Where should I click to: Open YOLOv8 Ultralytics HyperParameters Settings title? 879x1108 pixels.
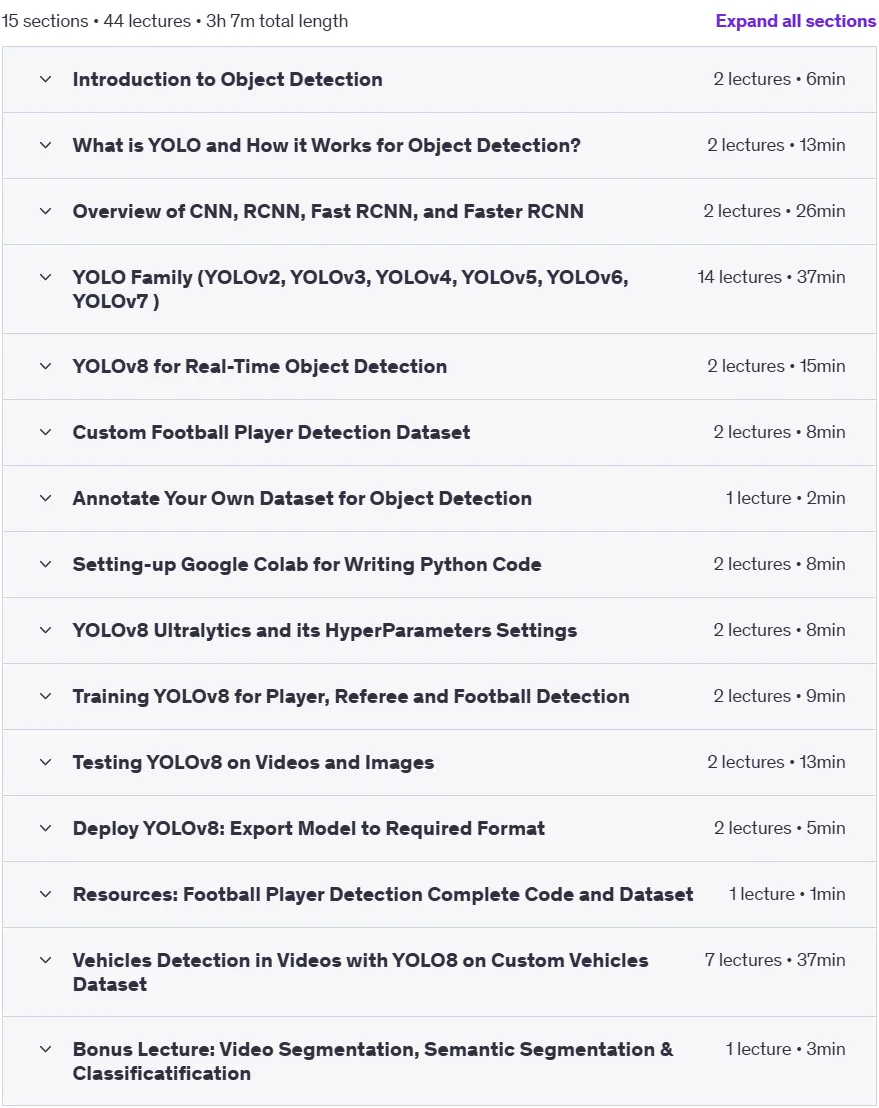(324, 630)
